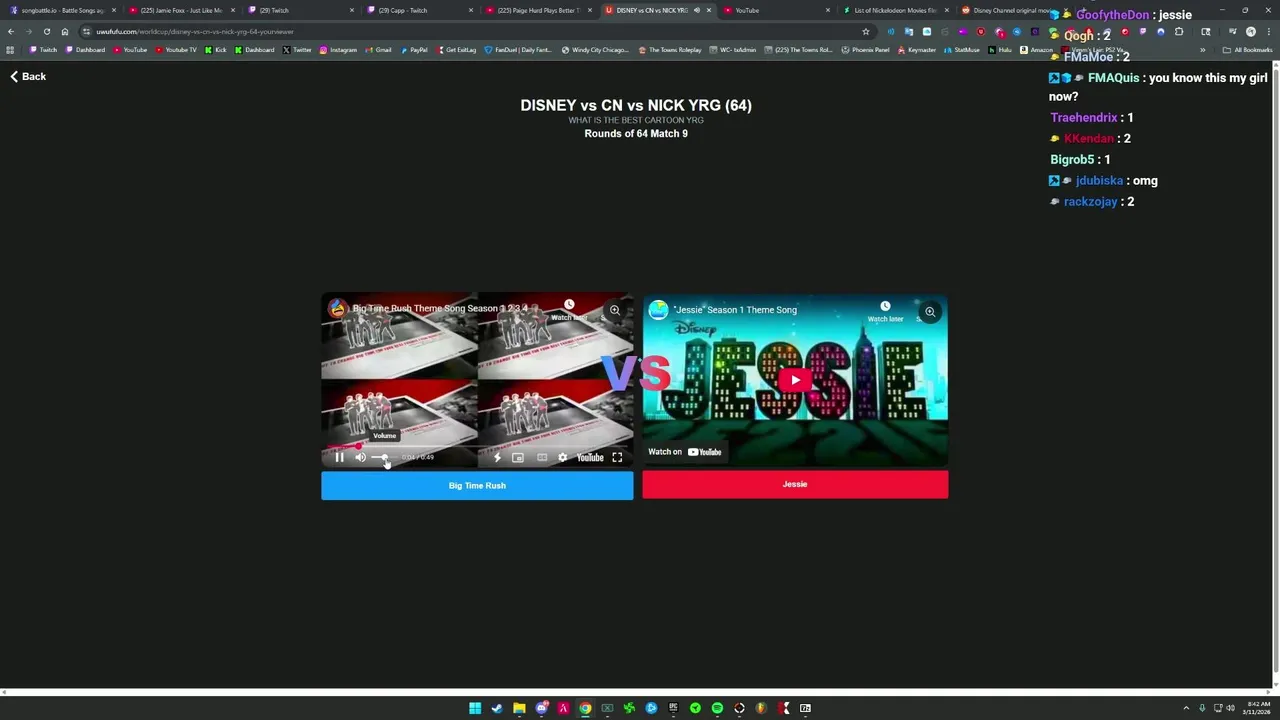Open Windows Start menu
Screen dimensions: 1280x720
pyautogui.click(x=475, y=708)
